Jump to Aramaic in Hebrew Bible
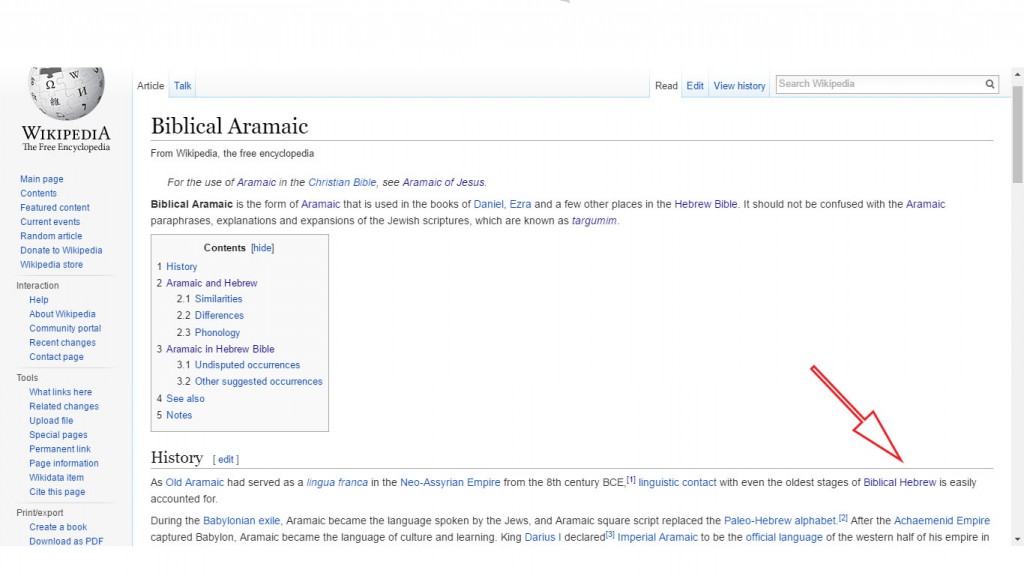The width and height of the screenshot is (1024, 576). pyautogui.click(x=220, y=349)
